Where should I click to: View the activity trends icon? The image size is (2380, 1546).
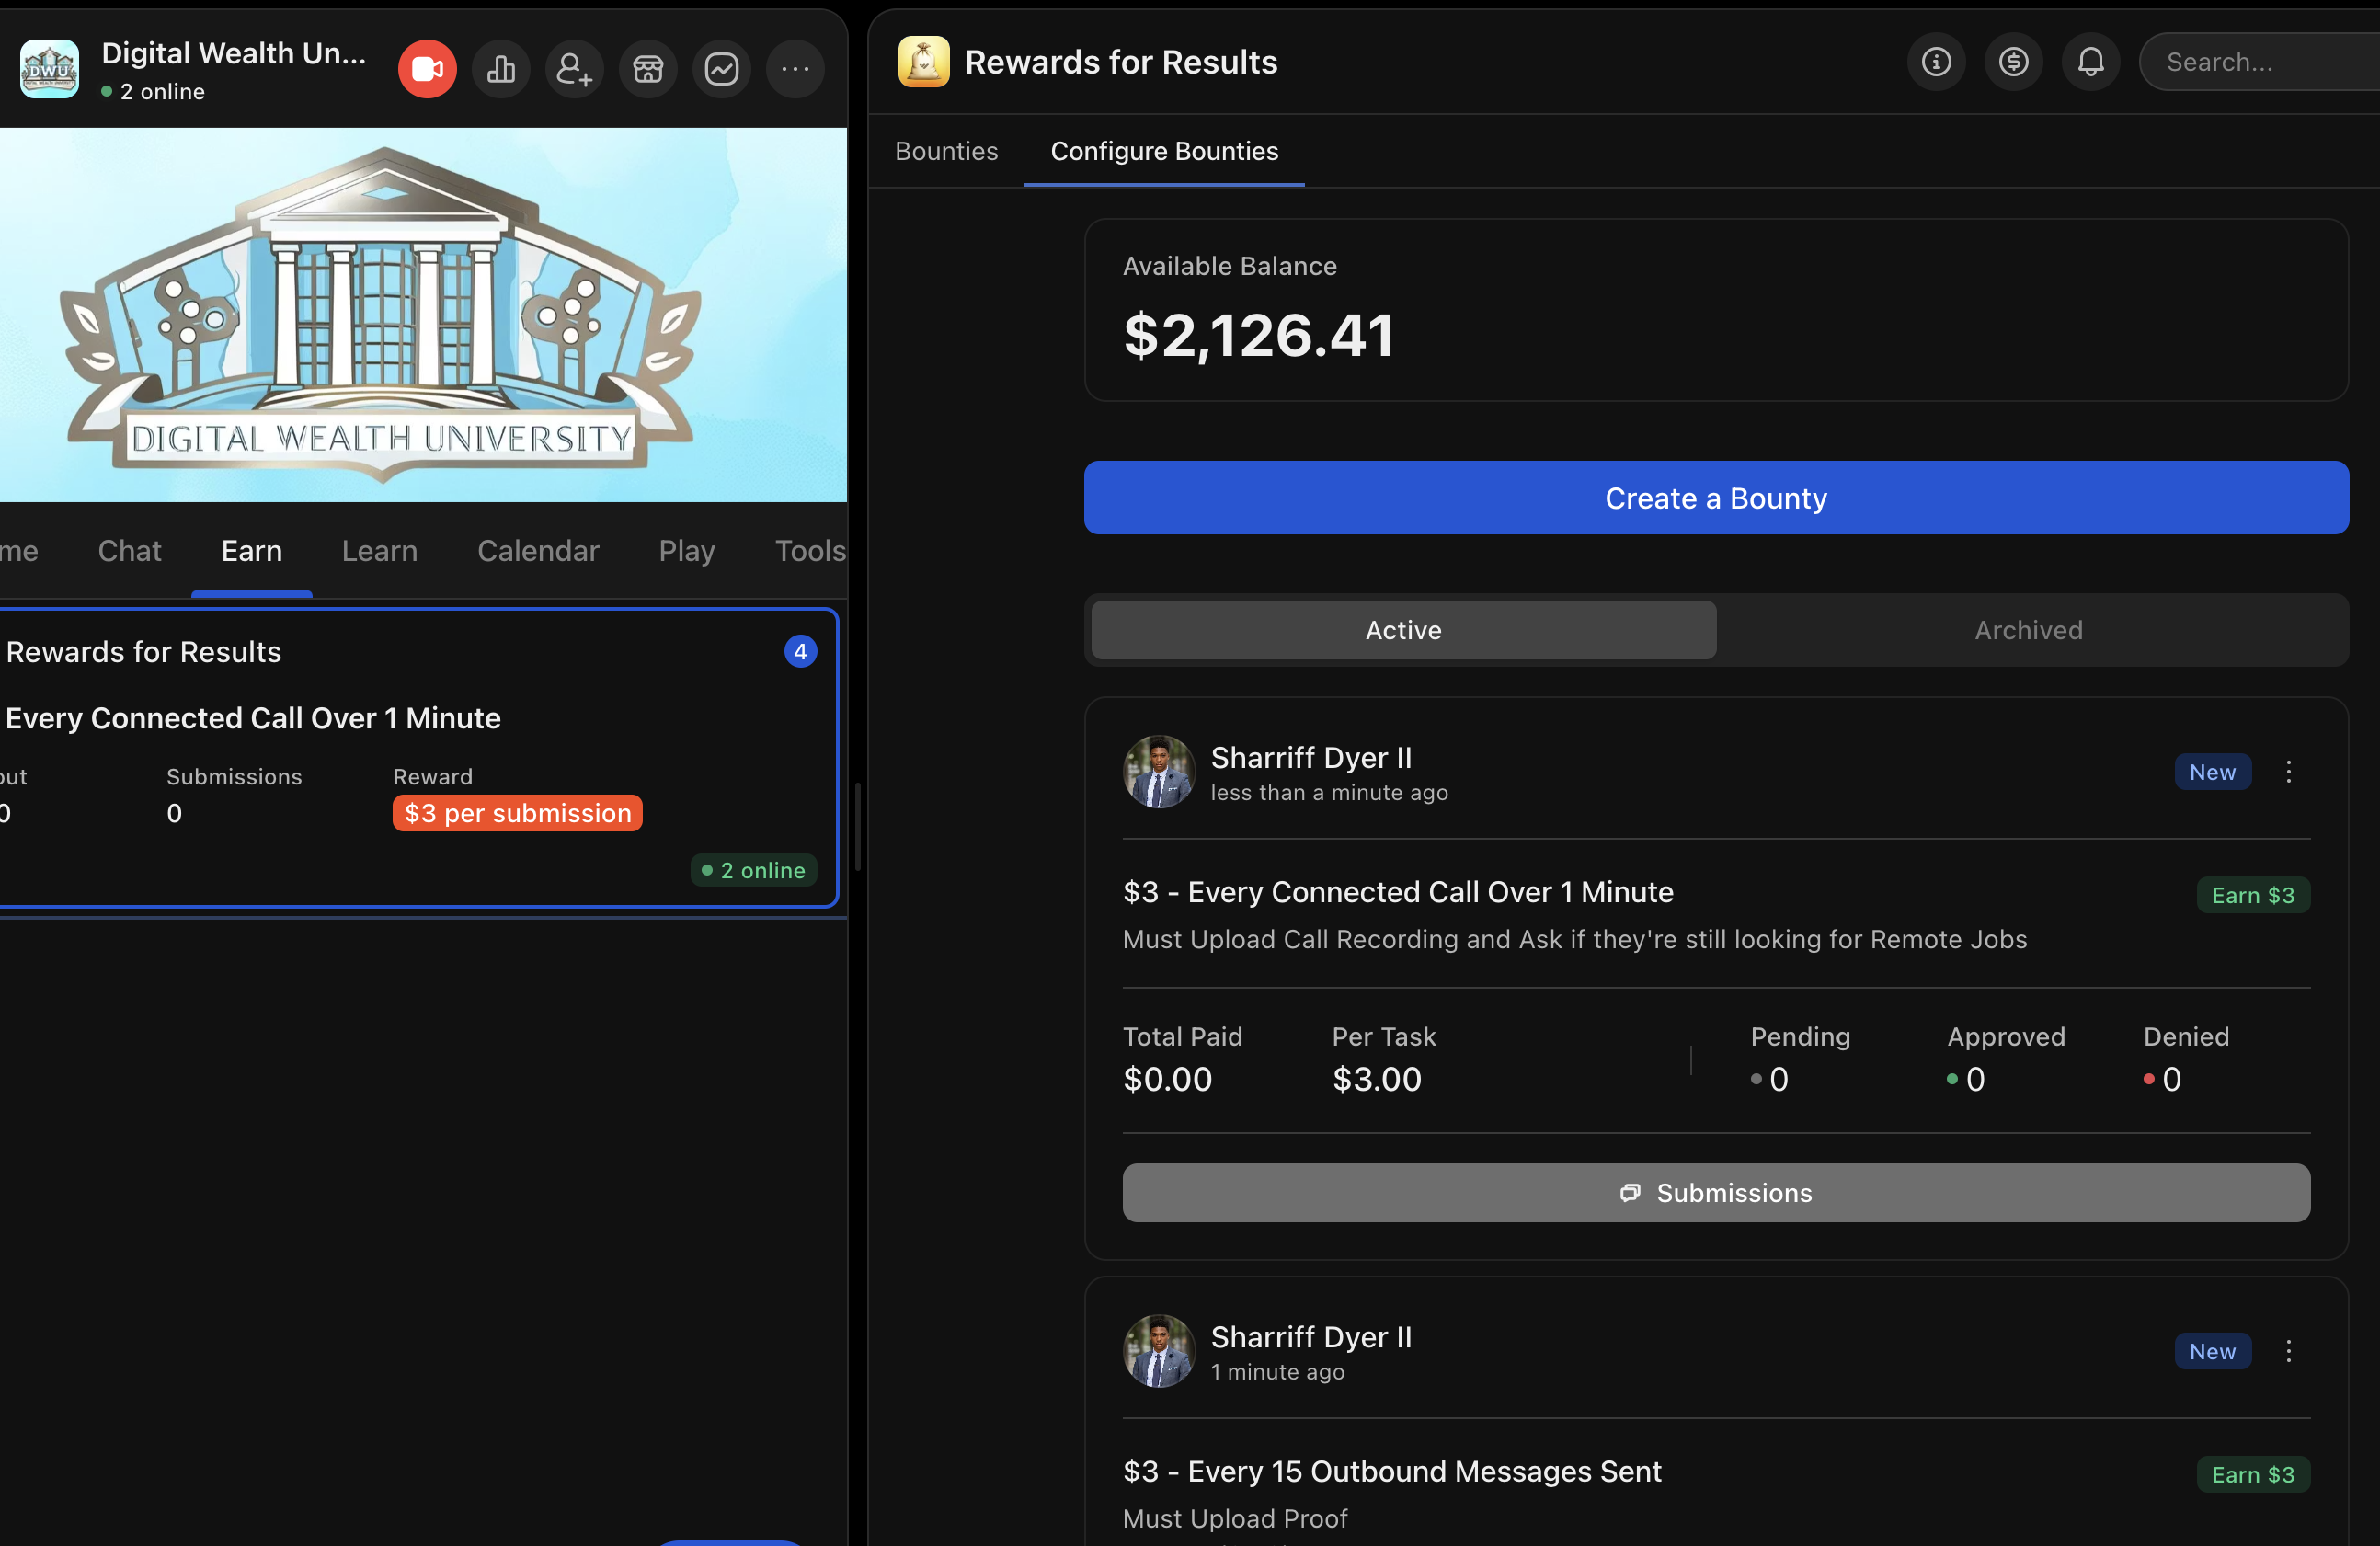722,68
